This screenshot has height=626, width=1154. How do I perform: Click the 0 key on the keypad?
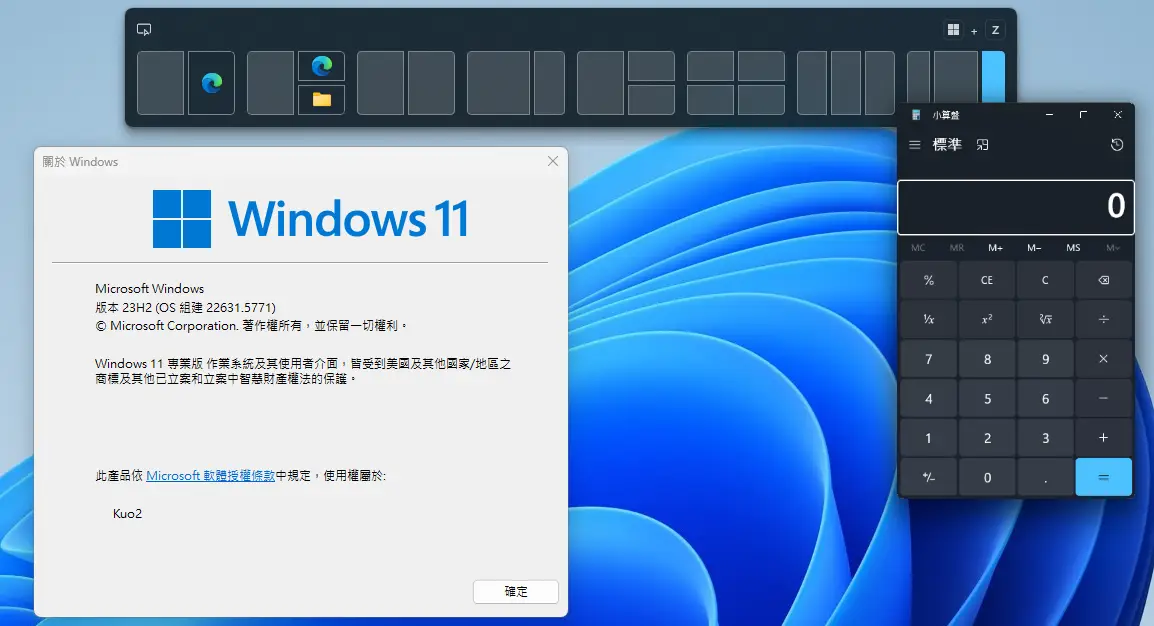pyautogui.click(x=987, y=477)
